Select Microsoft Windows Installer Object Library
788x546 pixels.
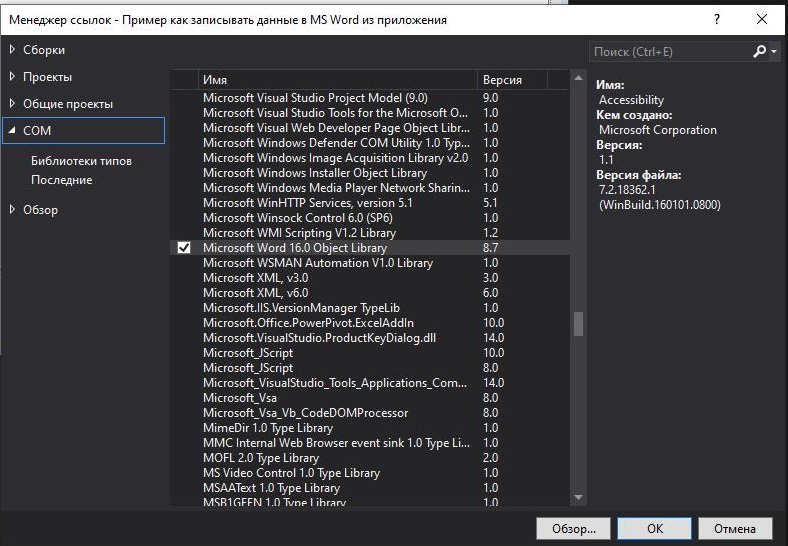tap(370, 172)
